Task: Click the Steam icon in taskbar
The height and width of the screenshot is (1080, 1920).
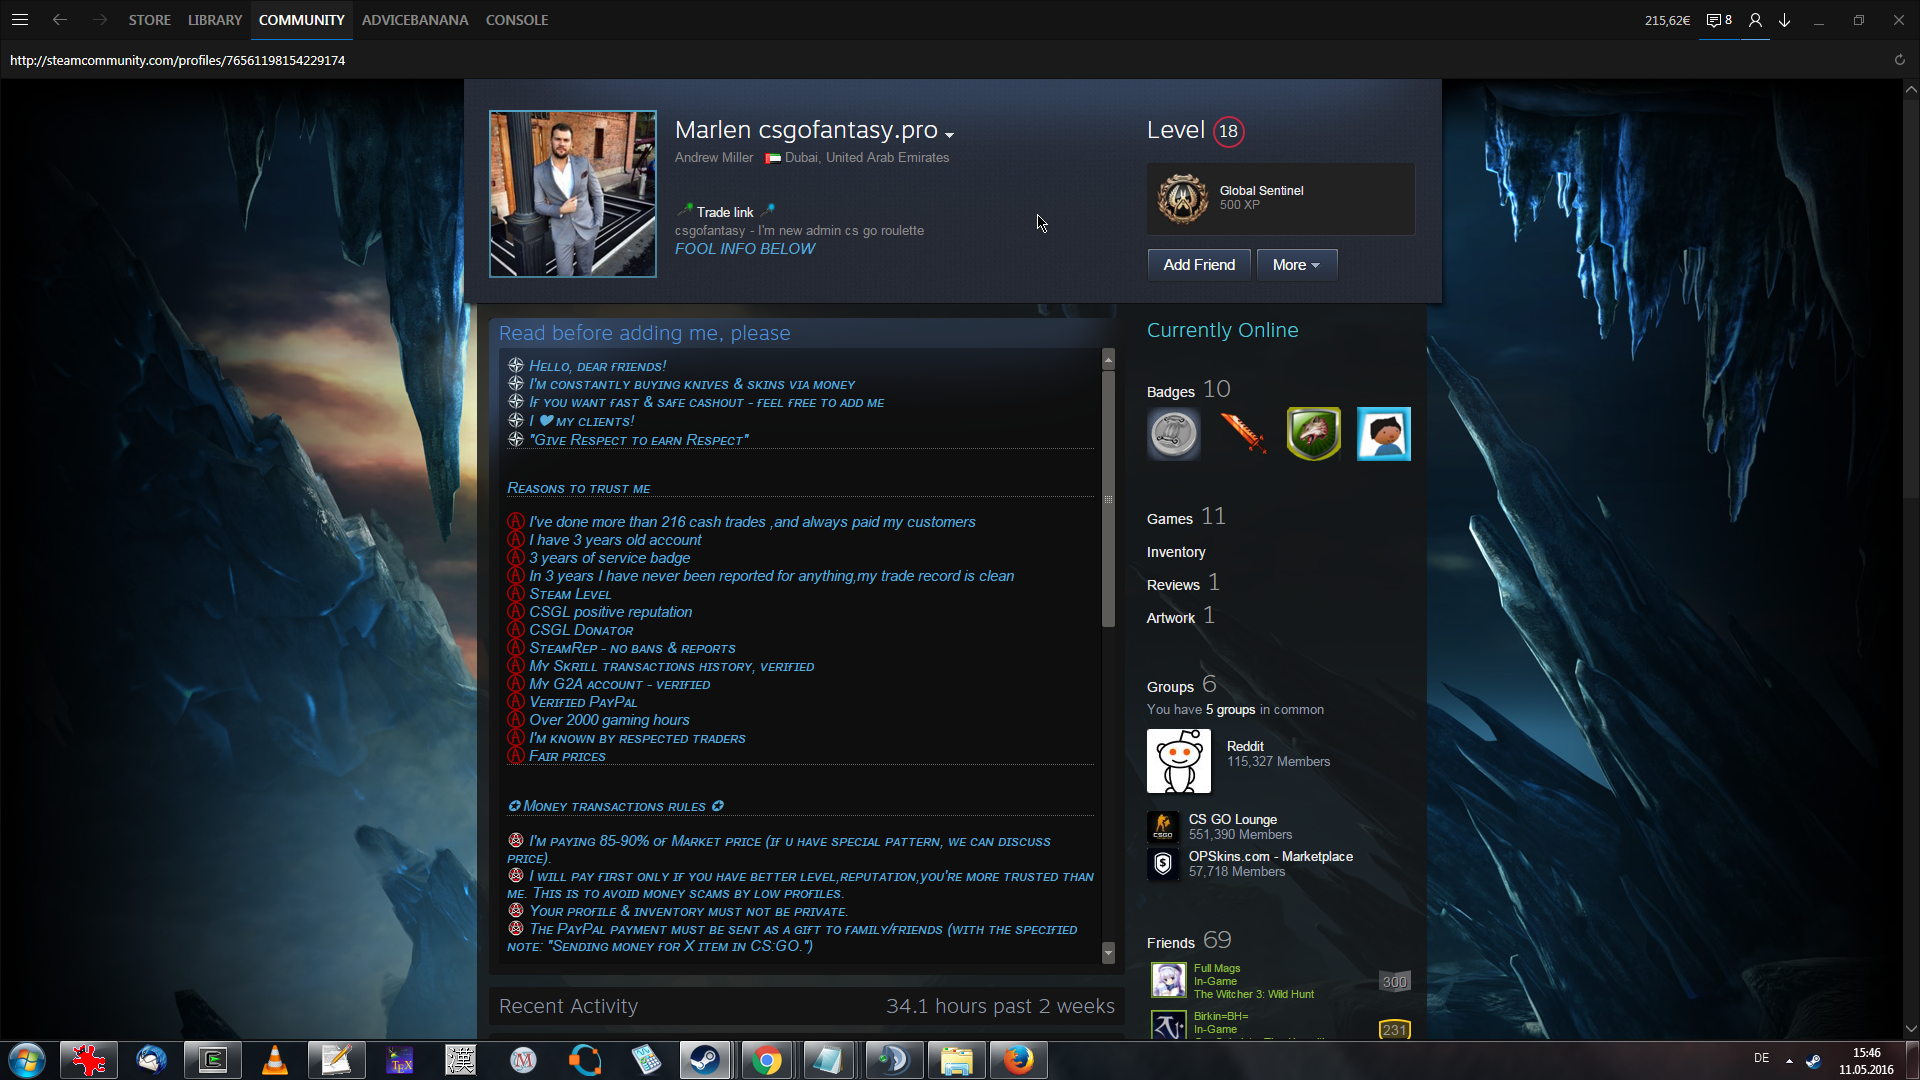Action: [705, 1060]
